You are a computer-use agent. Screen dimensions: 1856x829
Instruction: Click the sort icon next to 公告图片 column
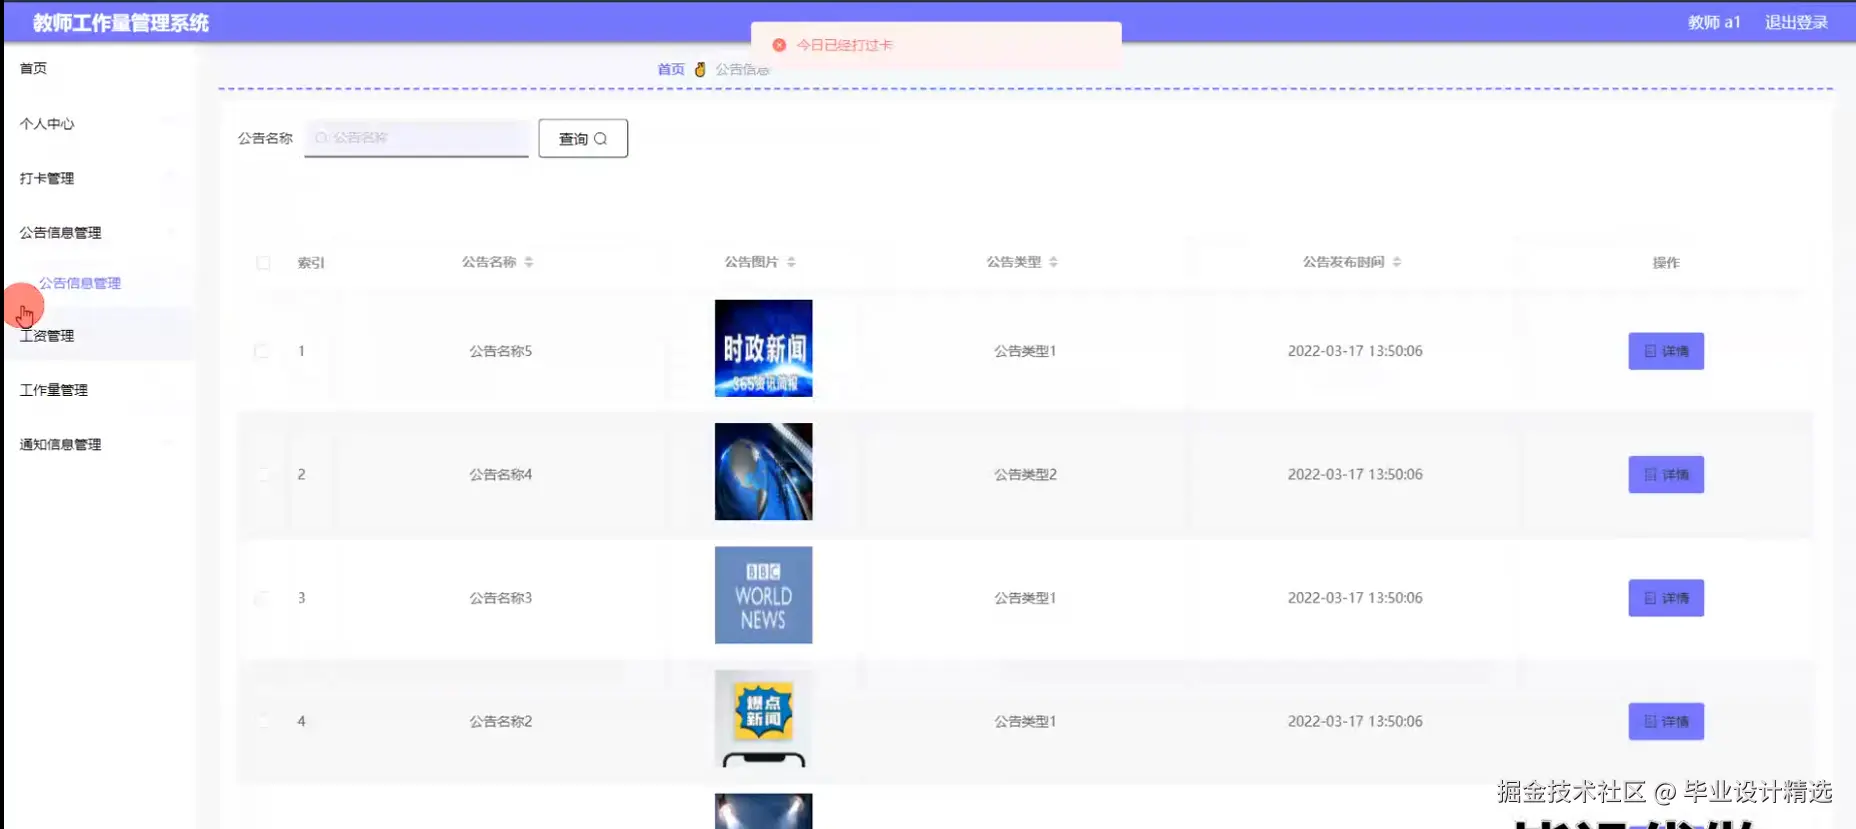tap(791, 262)
